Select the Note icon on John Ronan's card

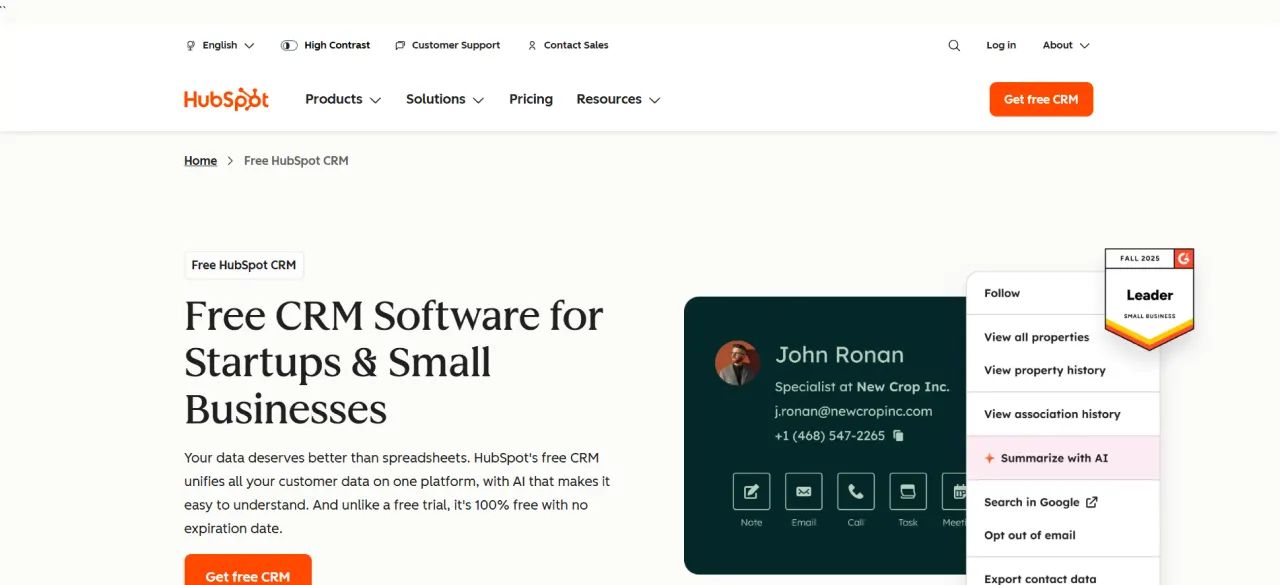point(751,492)
